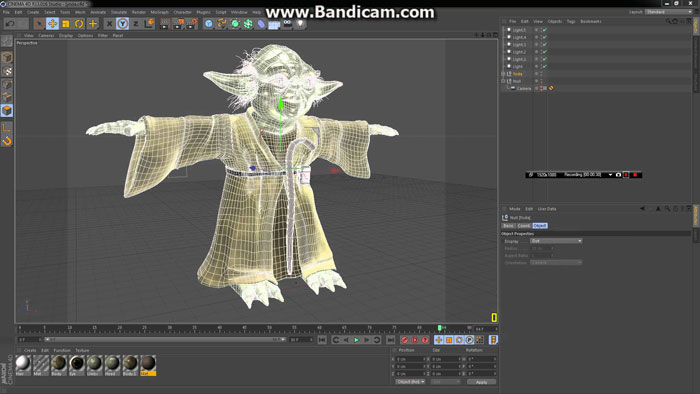
Task: Activate the Rotate tool
Action: [x=79, y=24]
